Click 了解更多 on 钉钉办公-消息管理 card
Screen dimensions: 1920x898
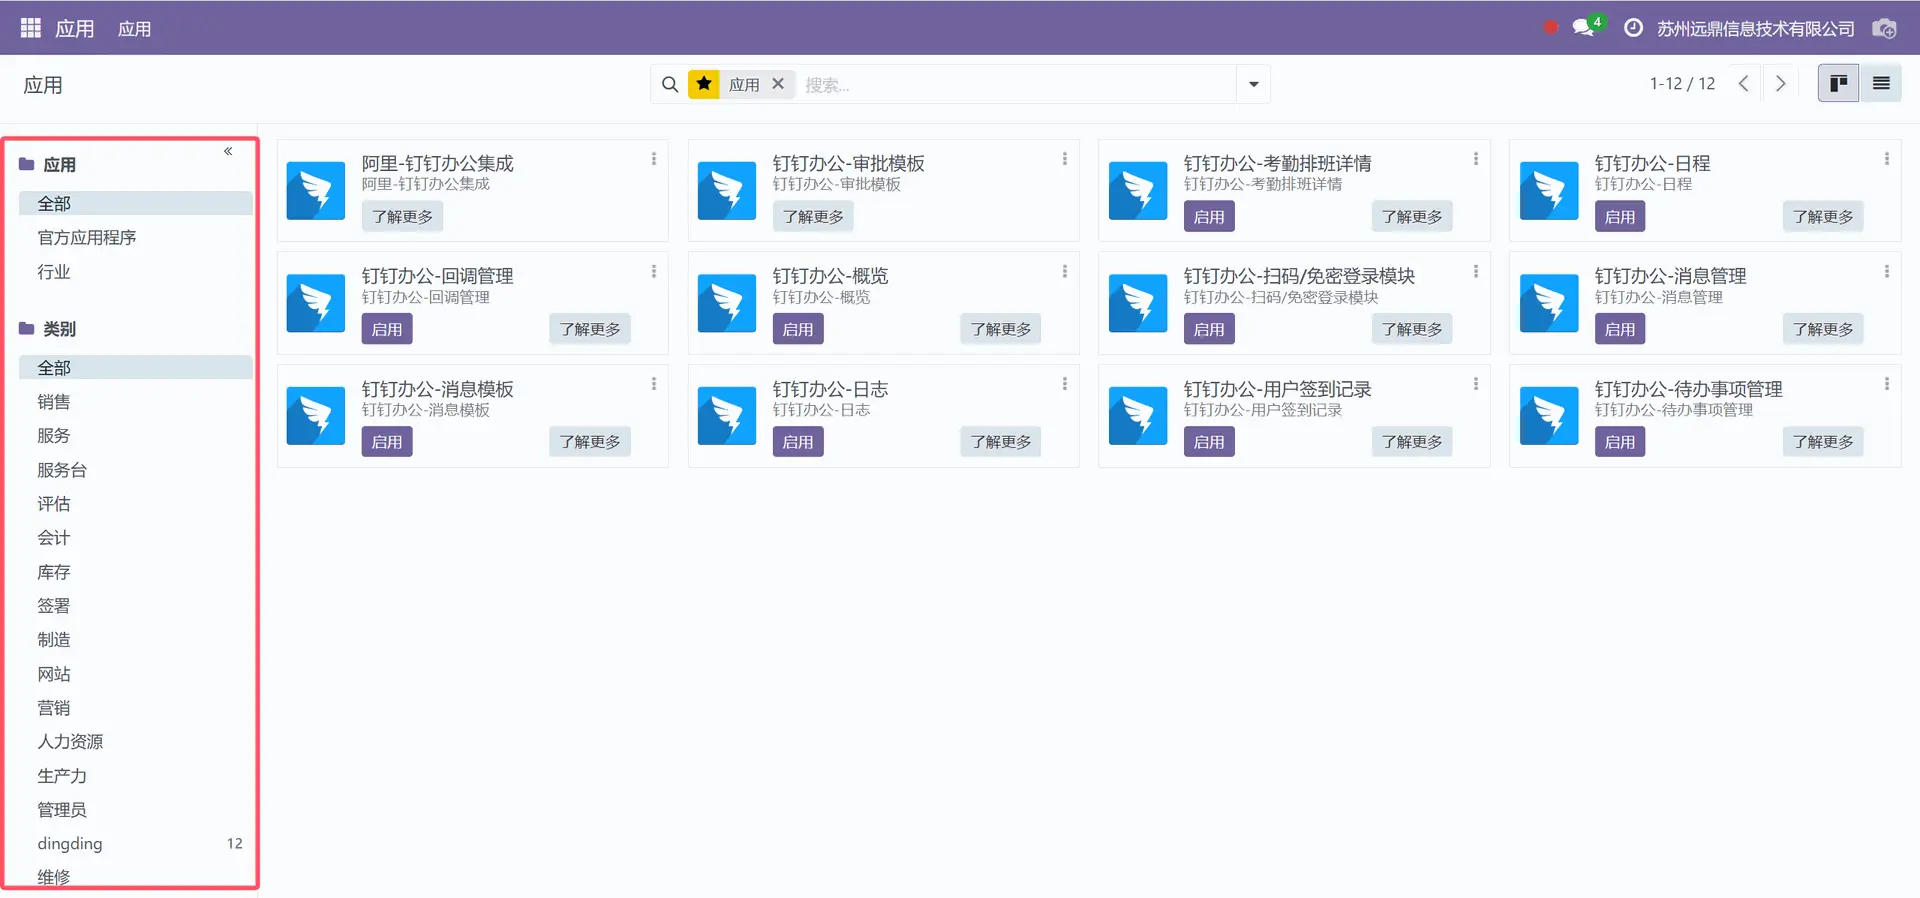click(x=1823, y=330)
